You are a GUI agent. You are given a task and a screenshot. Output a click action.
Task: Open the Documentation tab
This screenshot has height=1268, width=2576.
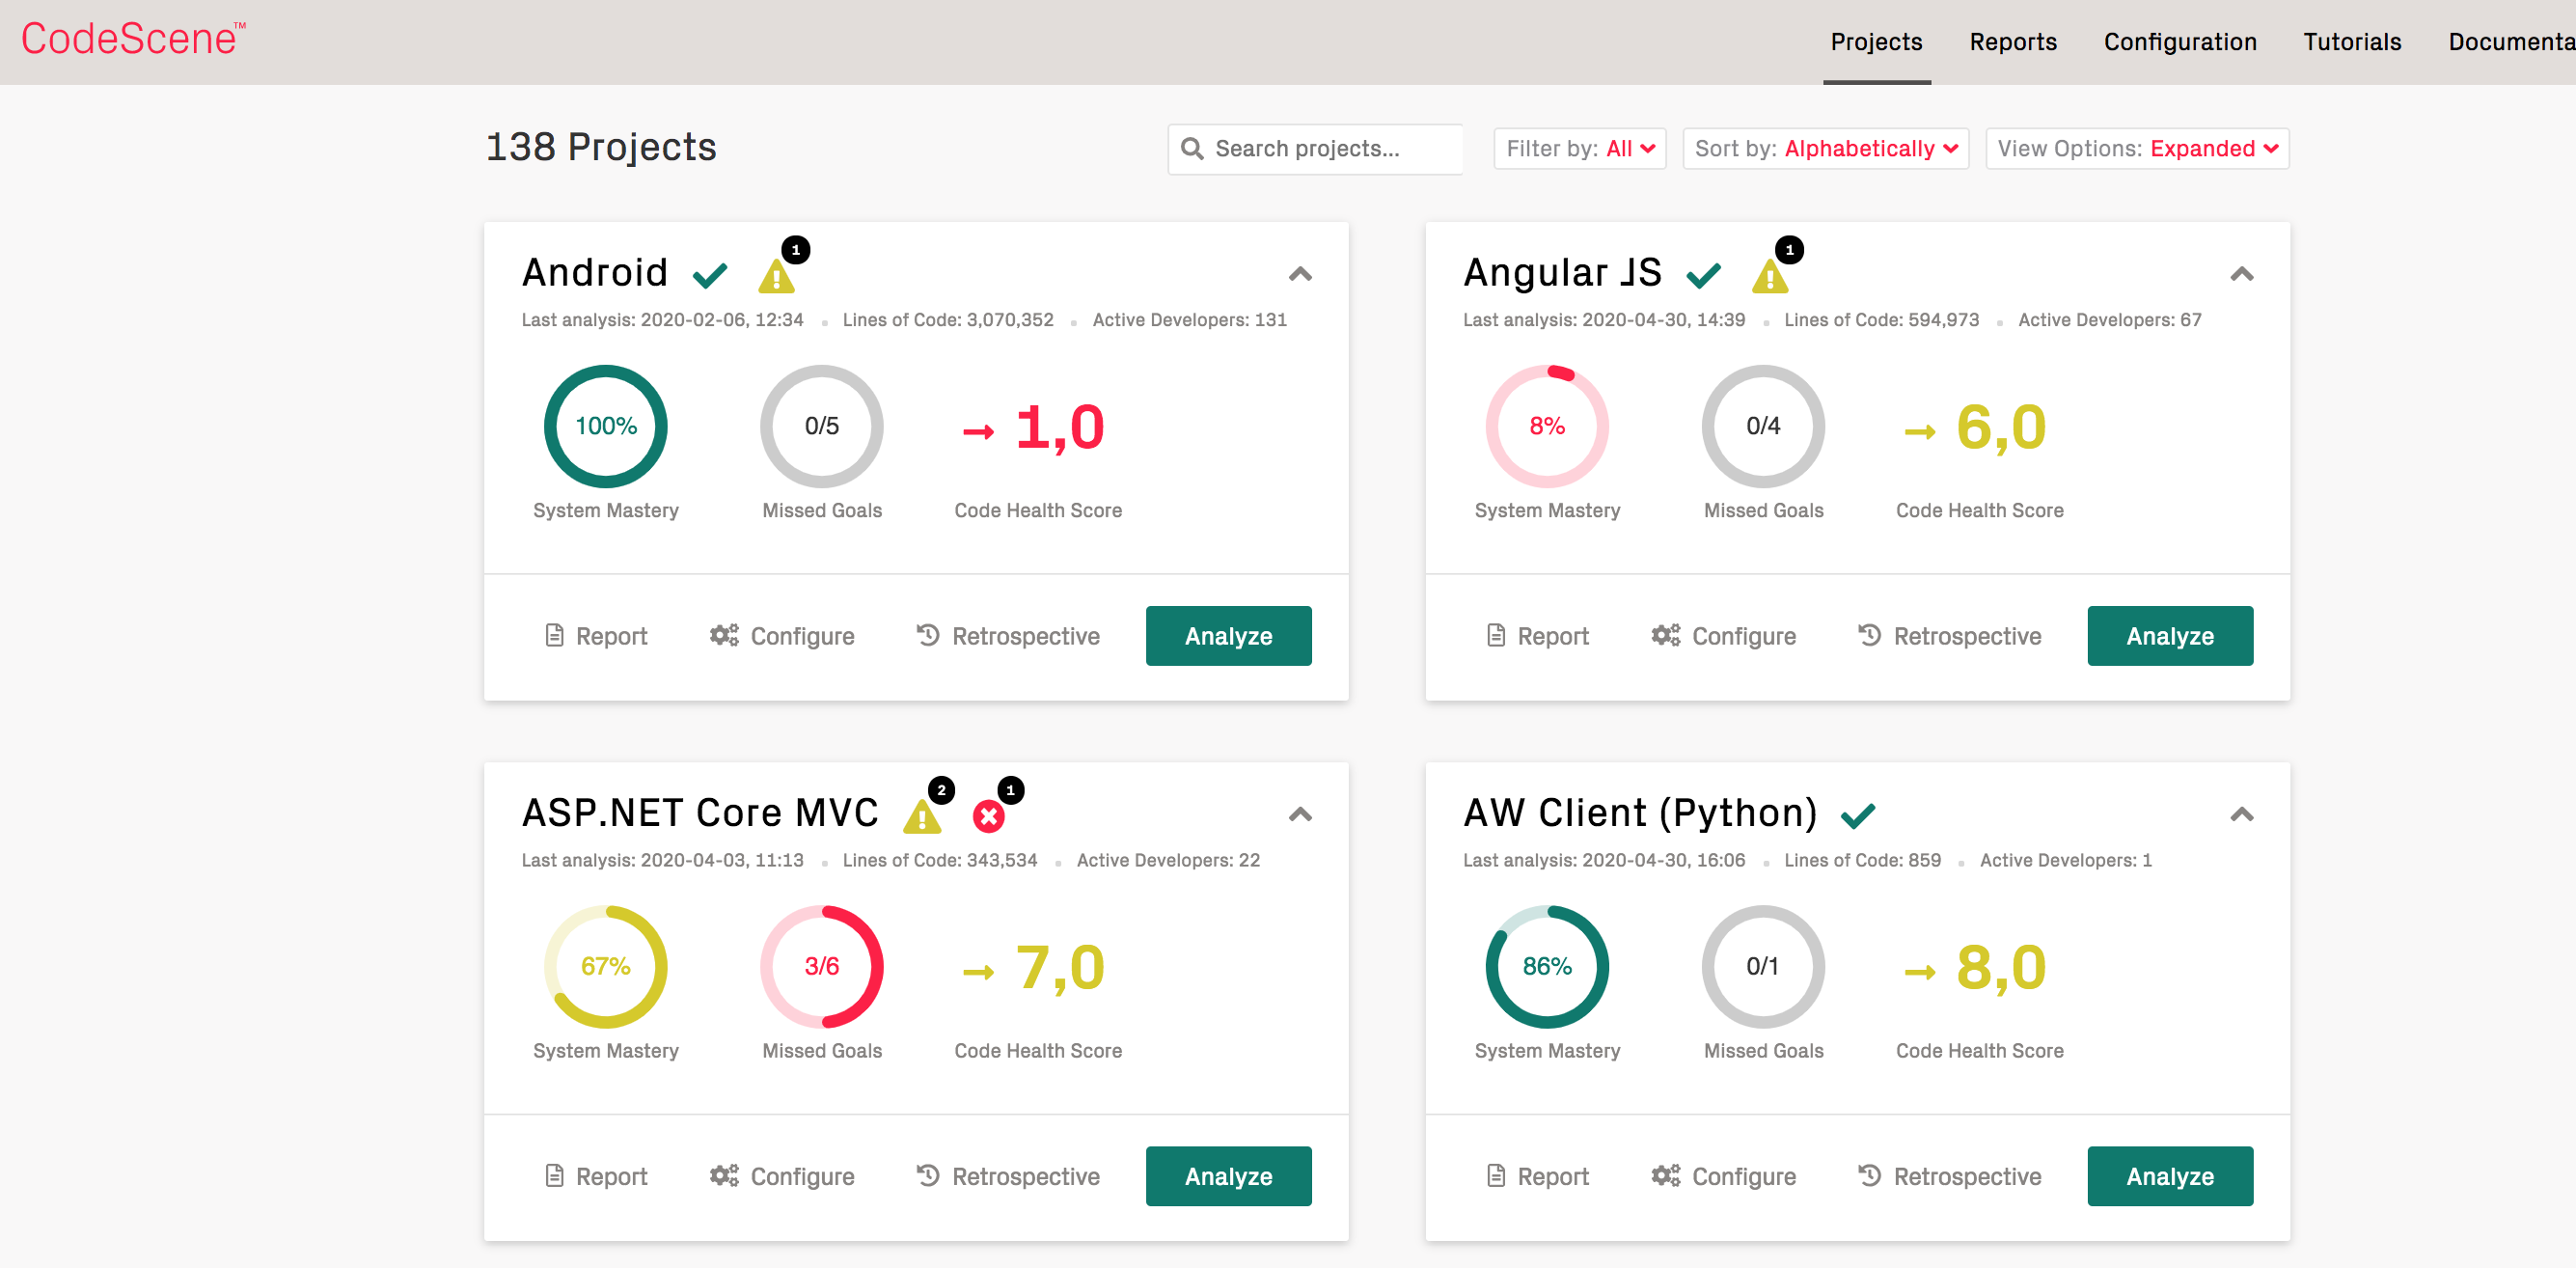[2510, 42]
